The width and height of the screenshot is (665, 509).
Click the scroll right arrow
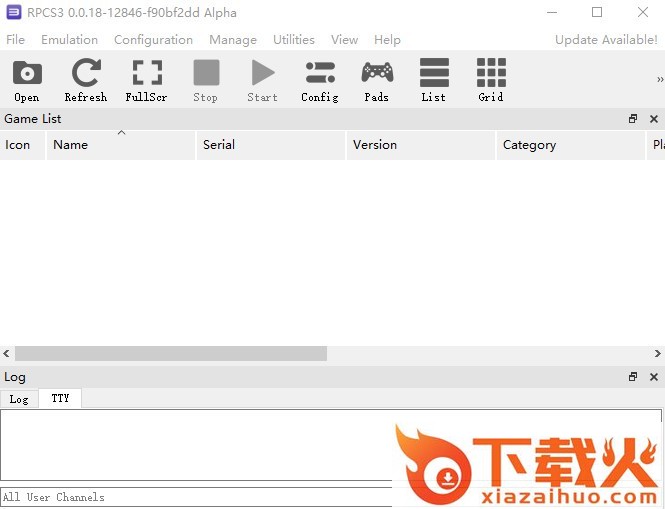coord(657,353)
